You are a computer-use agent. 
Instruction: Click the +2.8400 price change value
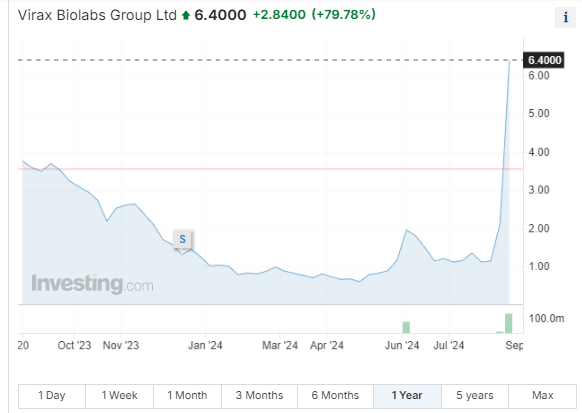(x=279, y=15)
